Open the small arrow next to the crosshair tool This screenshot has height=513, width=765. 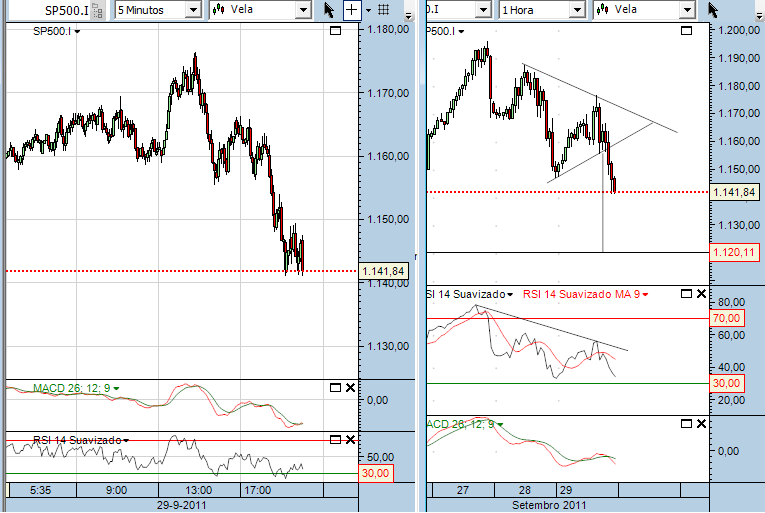coord(368,10)
